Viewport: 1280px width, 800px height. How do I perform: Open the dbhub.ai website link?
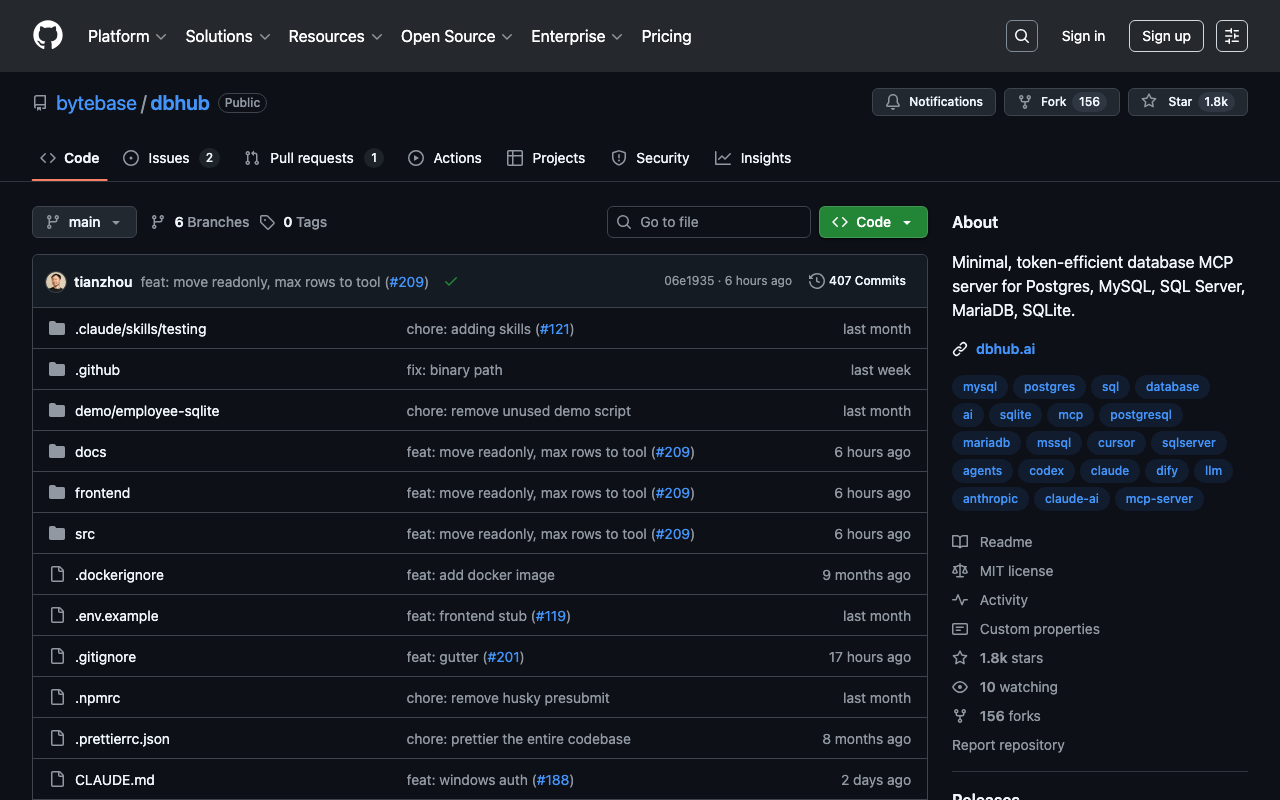click(x=1005, y=349)
